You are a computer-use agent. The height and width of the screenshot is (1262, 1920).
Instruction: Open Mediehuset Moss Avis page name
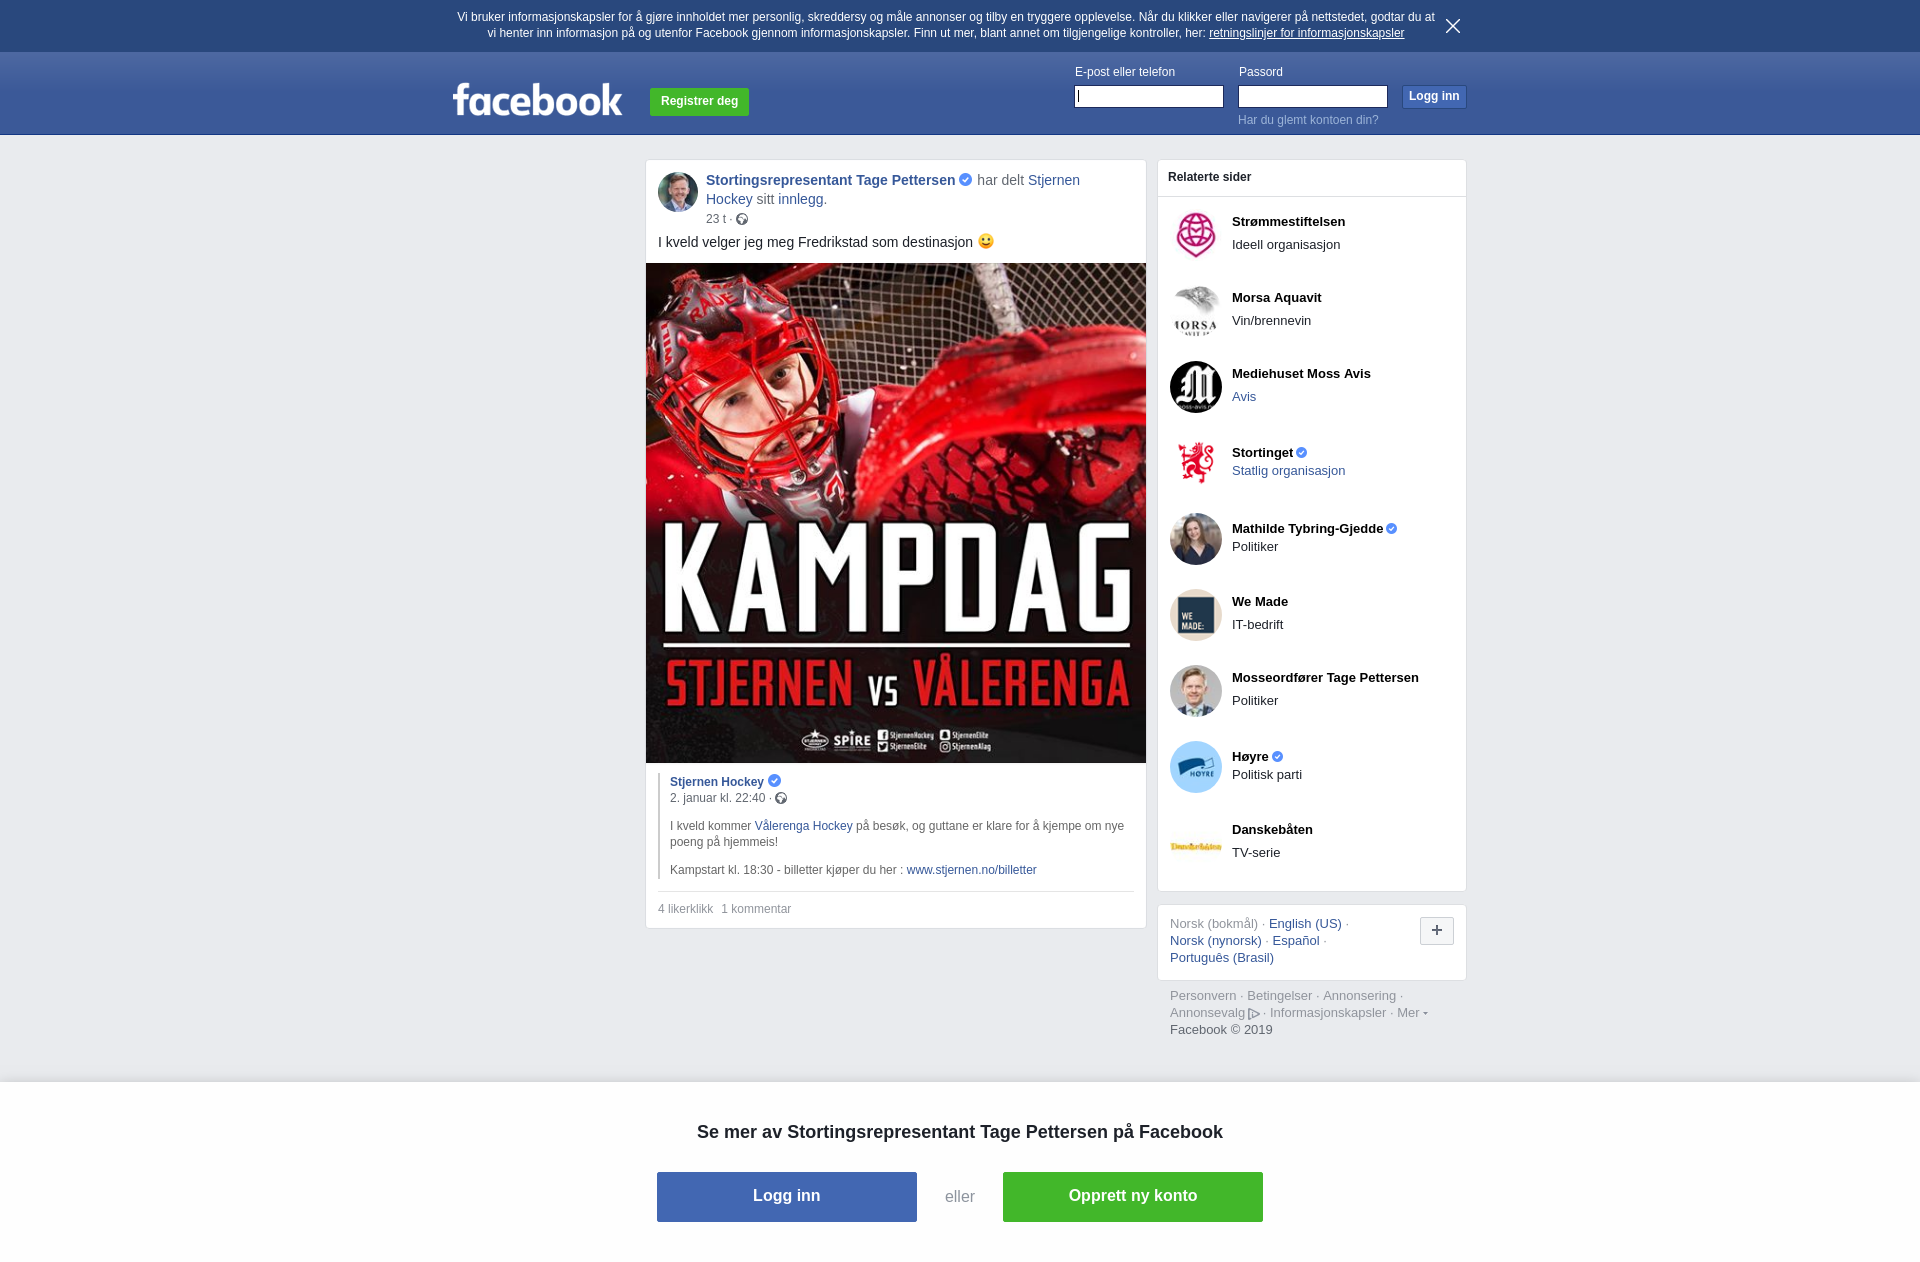[x=1301, y=374]
